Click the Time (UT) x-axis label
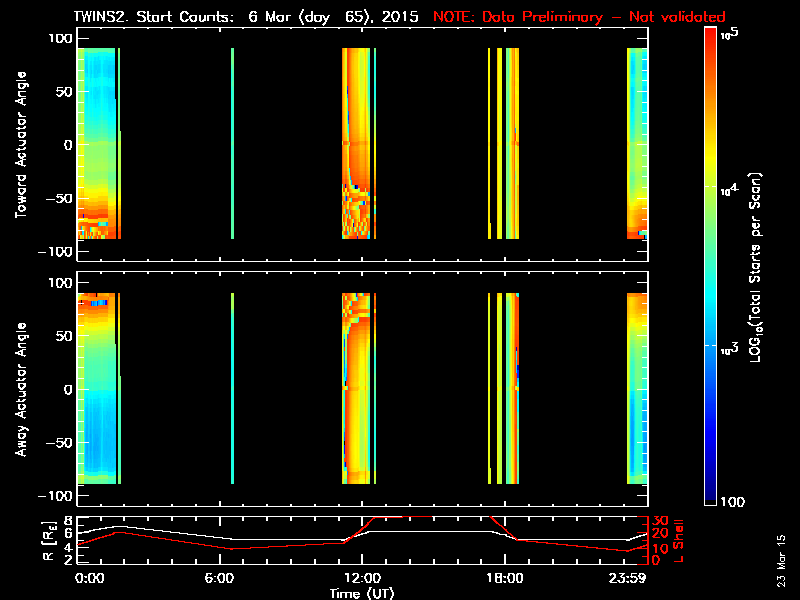800x600 pixels. click(x=361, y=593)
